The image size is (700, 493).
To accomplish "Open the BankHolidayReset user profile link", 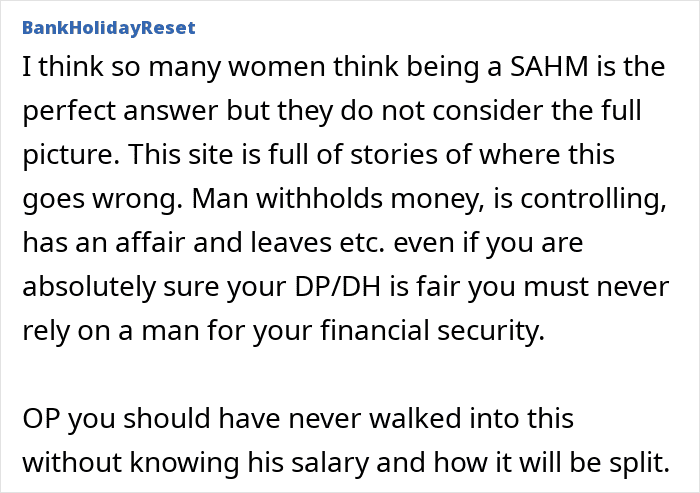I will [x=109, y=28].
